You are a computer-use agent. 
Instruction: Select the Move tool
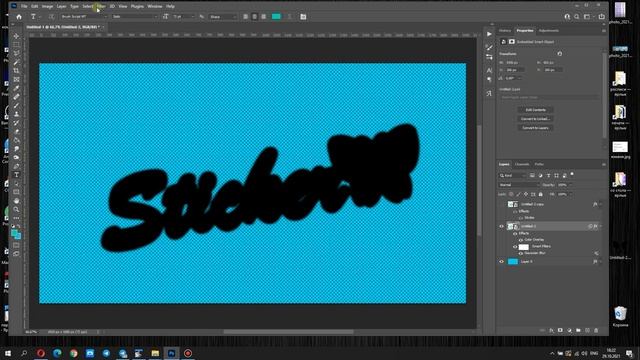click(x=16, y=36)
